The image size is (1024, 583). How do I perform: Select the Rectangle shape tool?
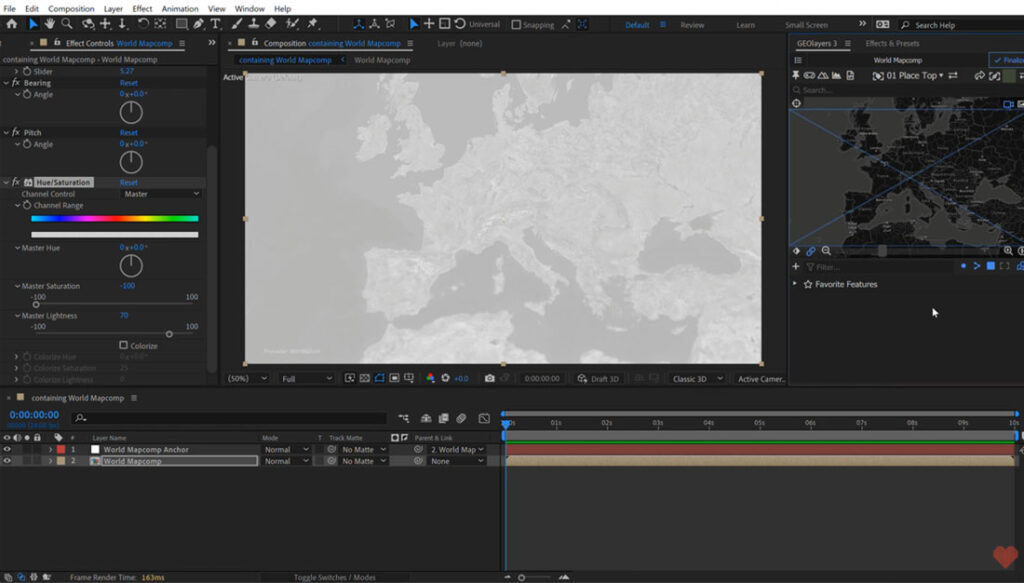click(182, 24)
